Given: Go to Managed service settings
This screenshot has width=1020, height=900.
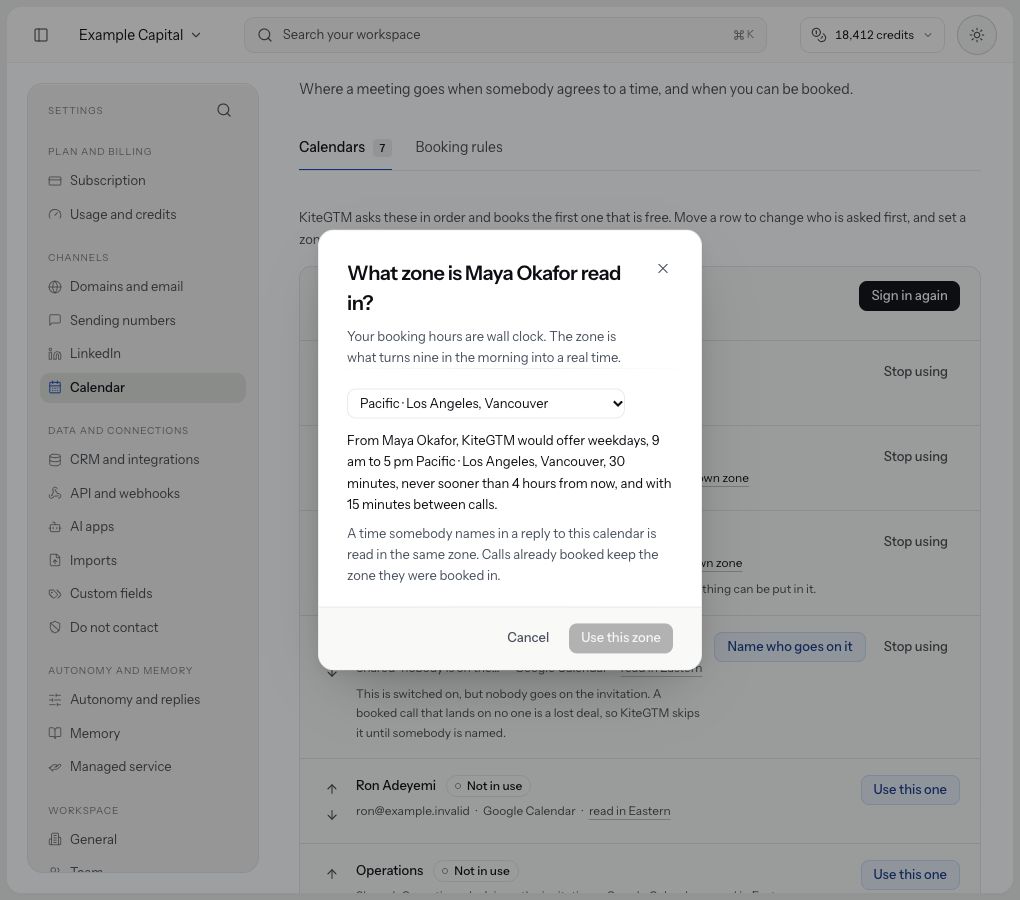Looking at the screenshot, I should click(x=143, y=767).
